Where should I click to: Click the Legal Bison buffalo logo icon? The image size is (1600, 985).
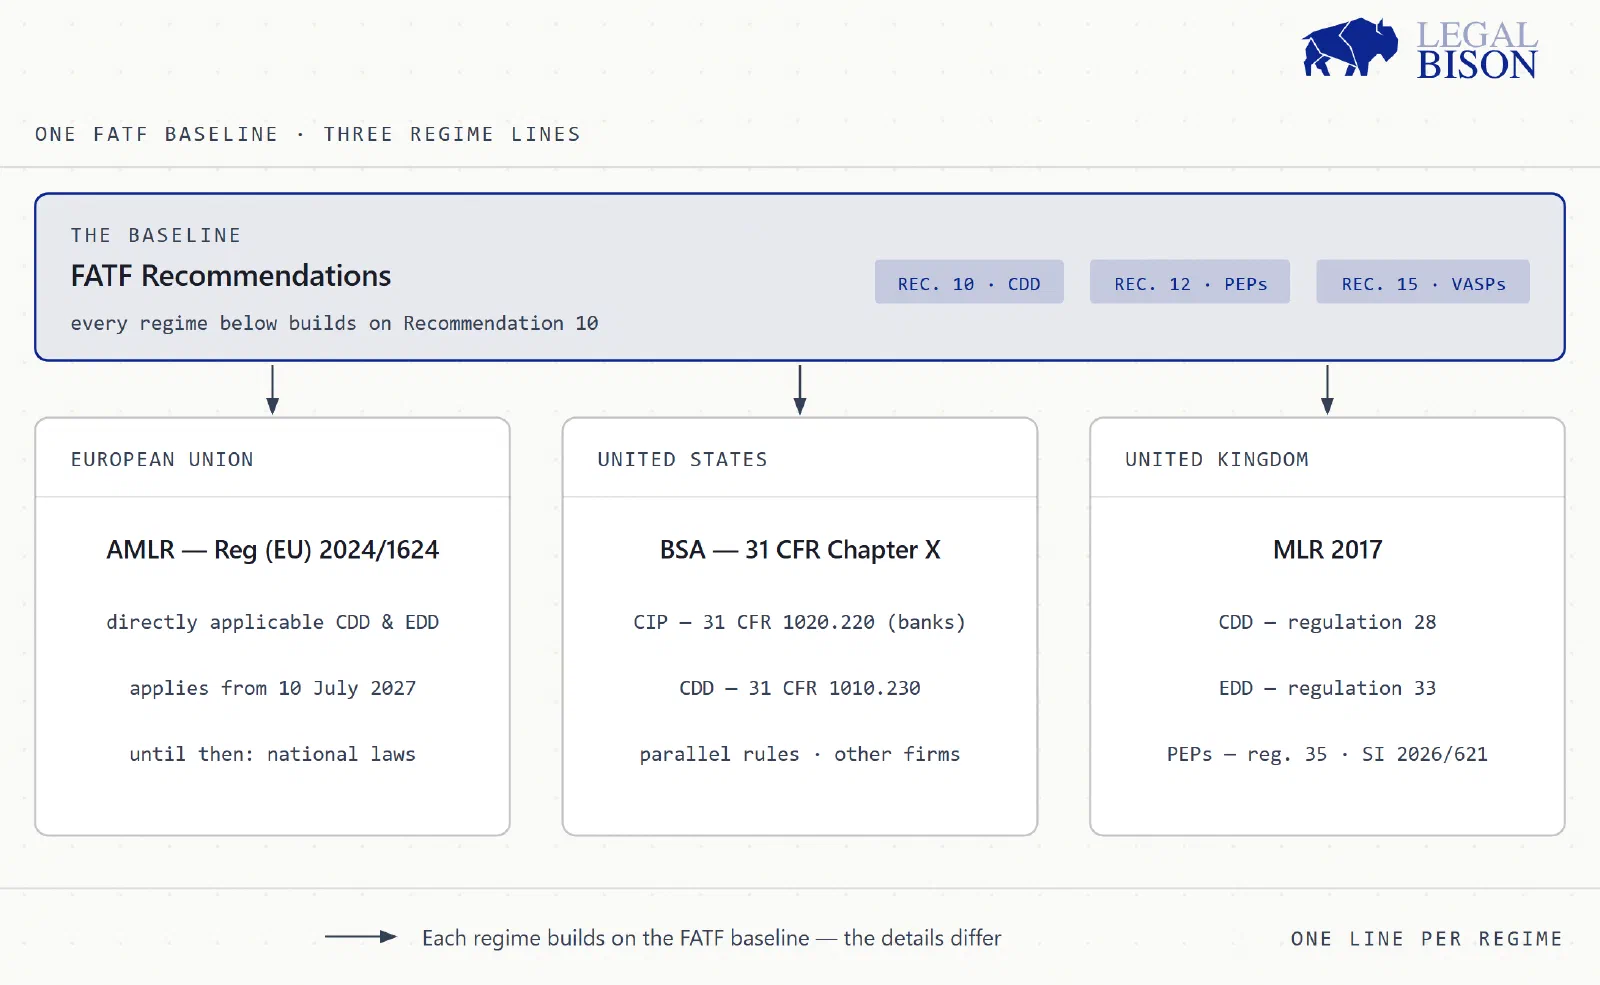(1349, 46)
